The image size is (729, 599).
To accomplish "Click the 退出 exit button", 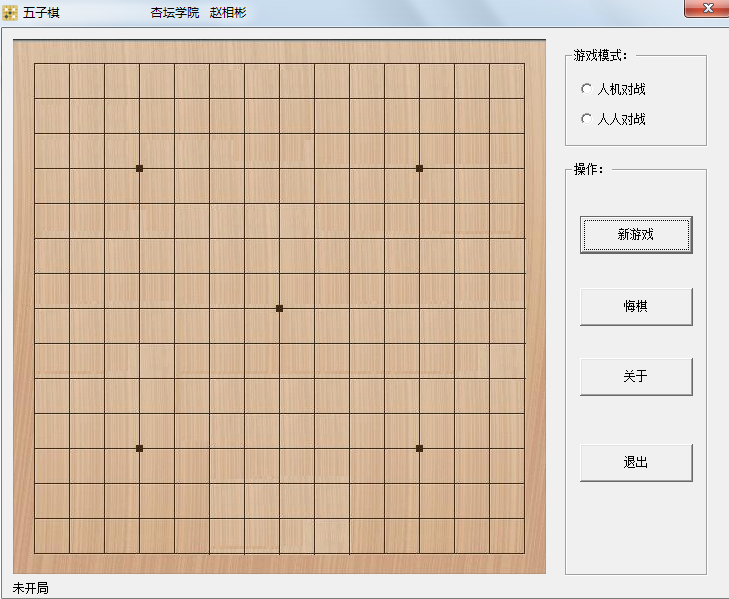I will pos(636,463).
